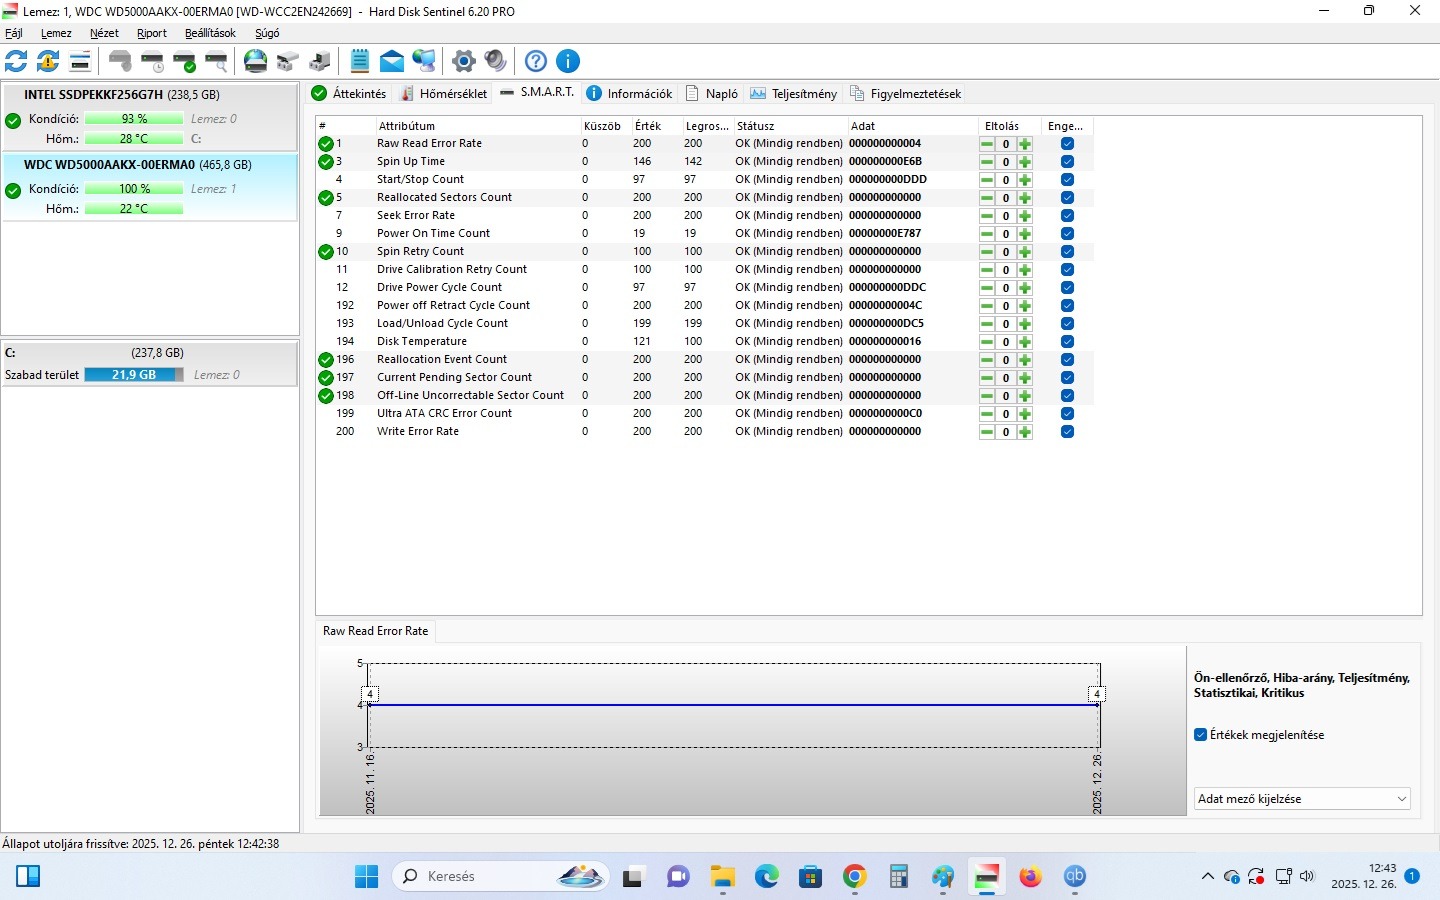The width and height of the screenshot is (1440, 900).
Task: Toggle enable checkbox for Write Error Rate
Action: [x=1067, y=432]
